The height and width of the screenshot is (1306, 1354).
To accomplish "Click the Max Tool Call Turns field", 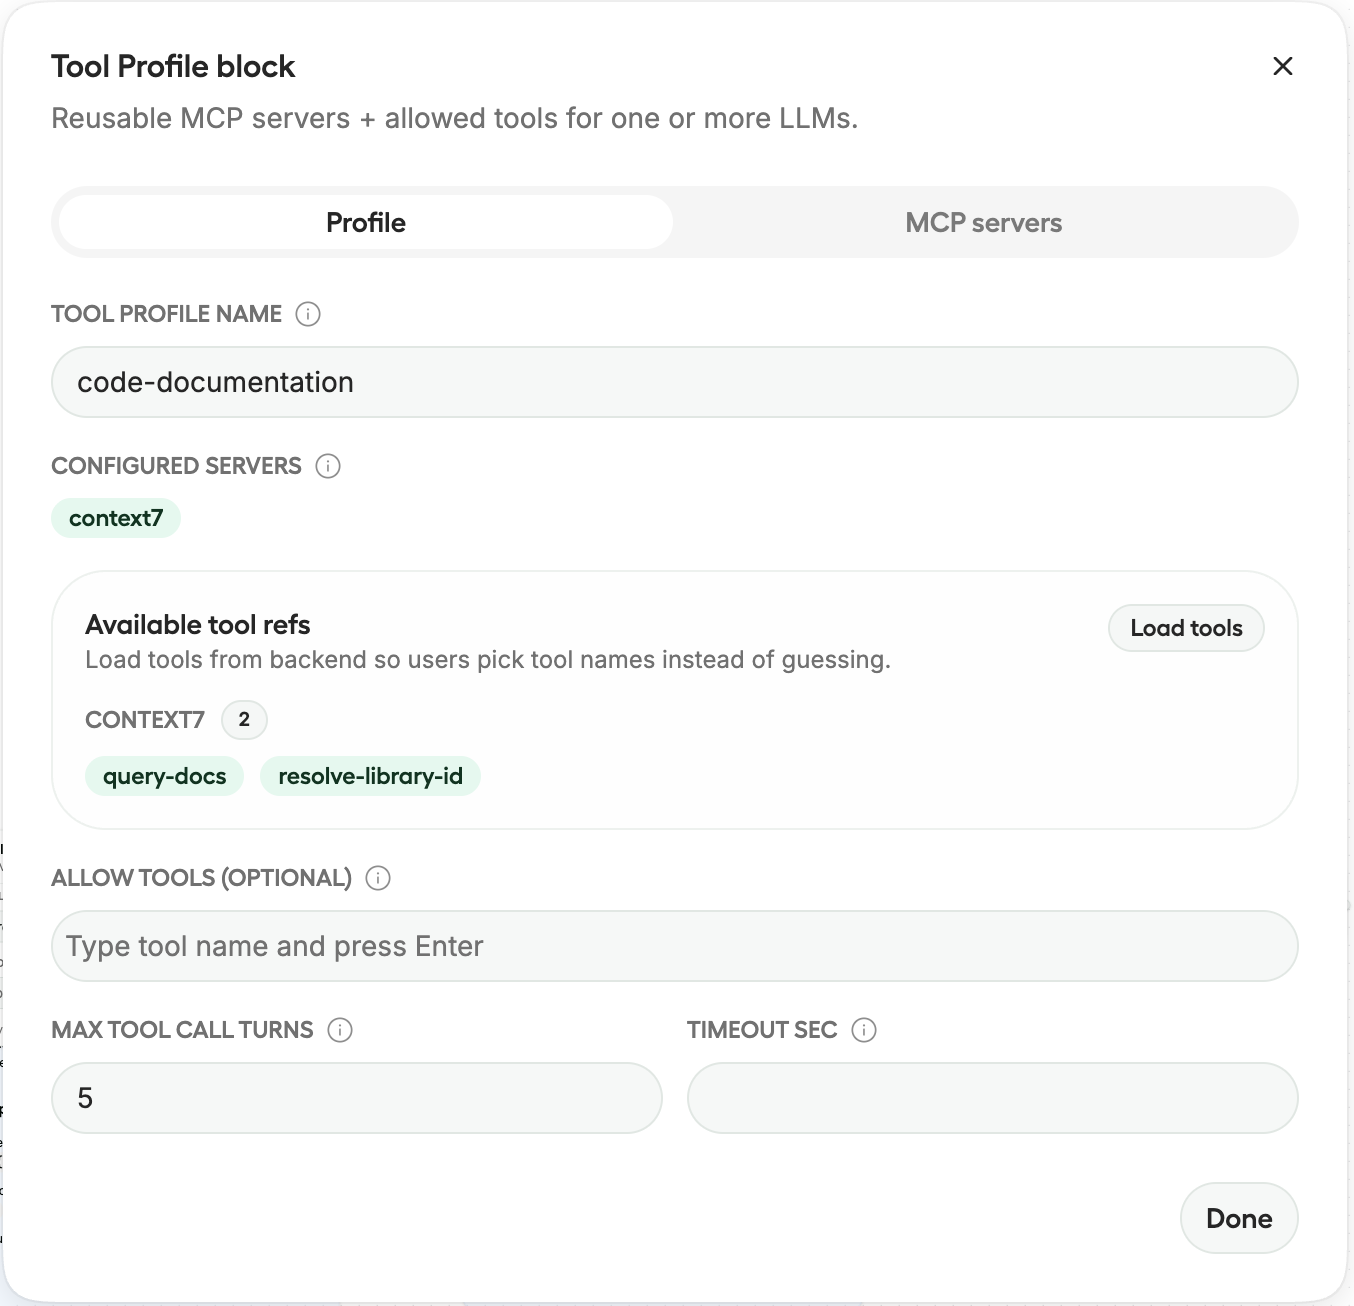I will pos(356,1098).
